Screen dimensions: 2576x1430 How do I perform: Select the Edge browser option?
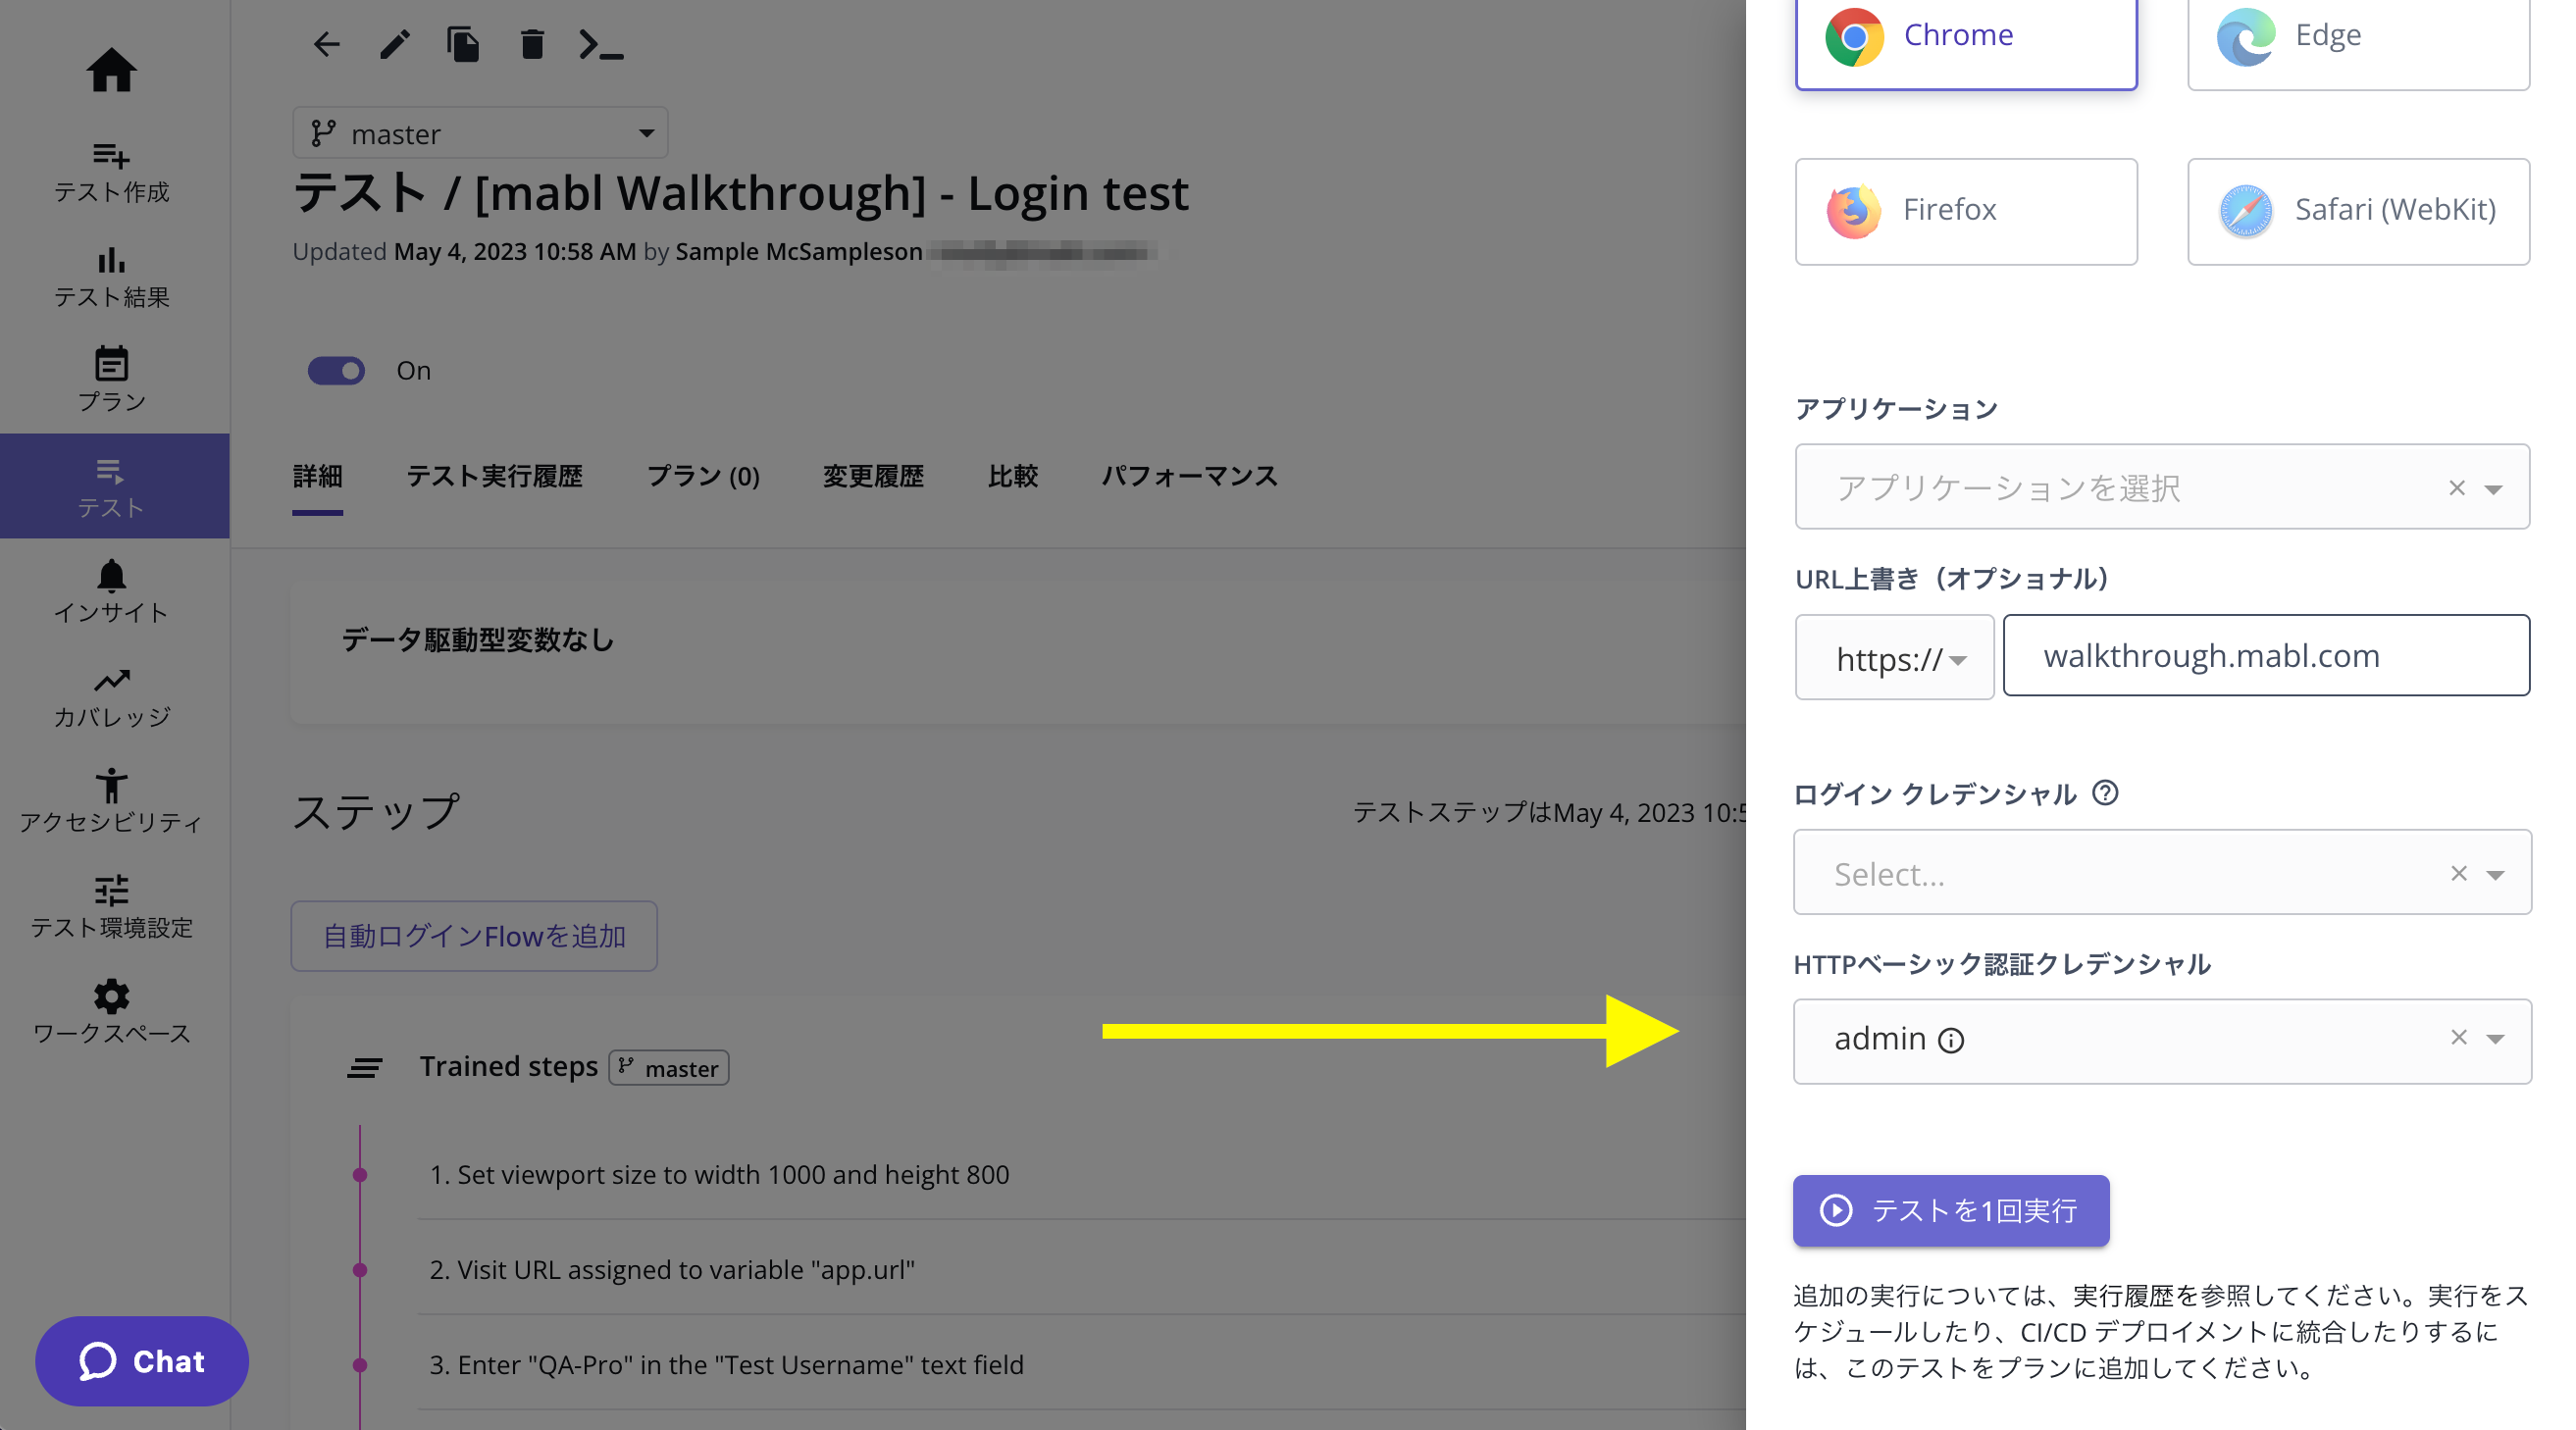(x=2358, y=37)
